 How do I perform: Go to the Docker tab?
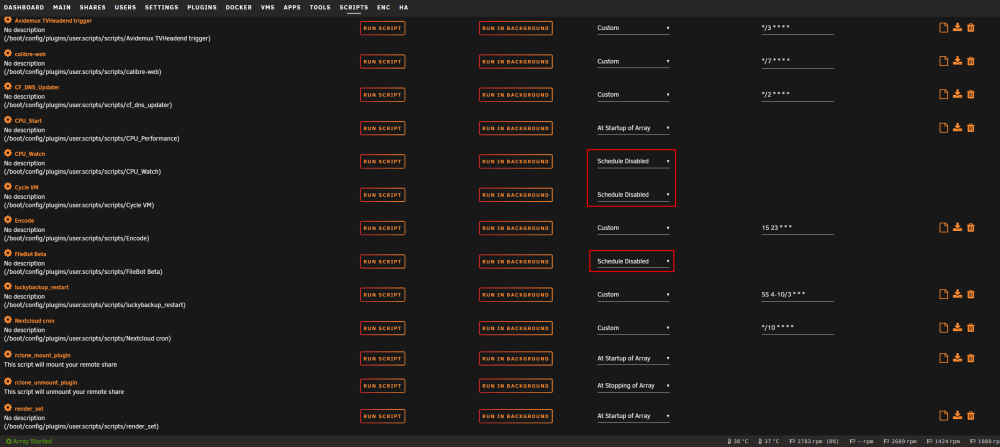pyautogui.click(x=240, y=8)
